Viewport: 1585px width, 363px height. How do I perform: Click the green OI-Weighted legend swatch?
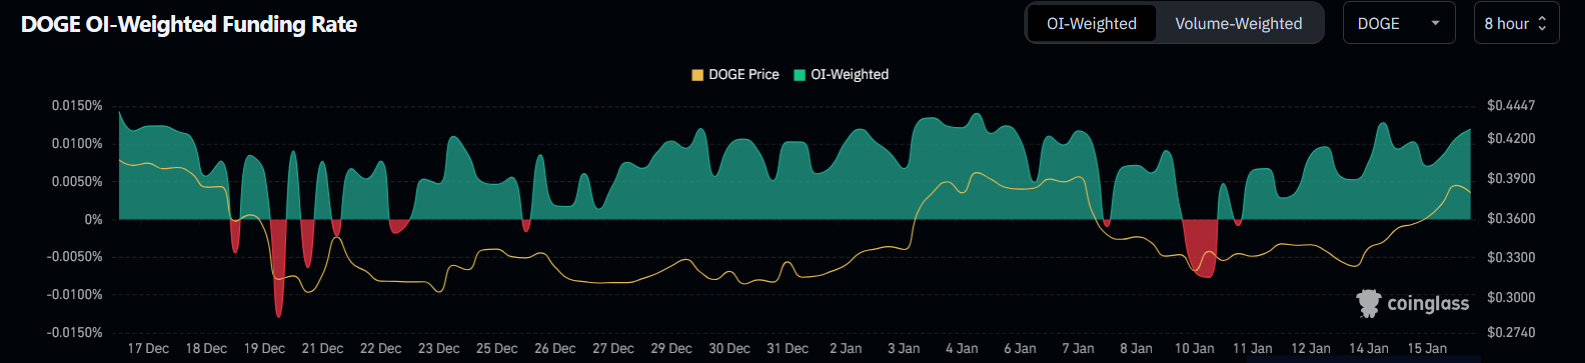point(800,75)
